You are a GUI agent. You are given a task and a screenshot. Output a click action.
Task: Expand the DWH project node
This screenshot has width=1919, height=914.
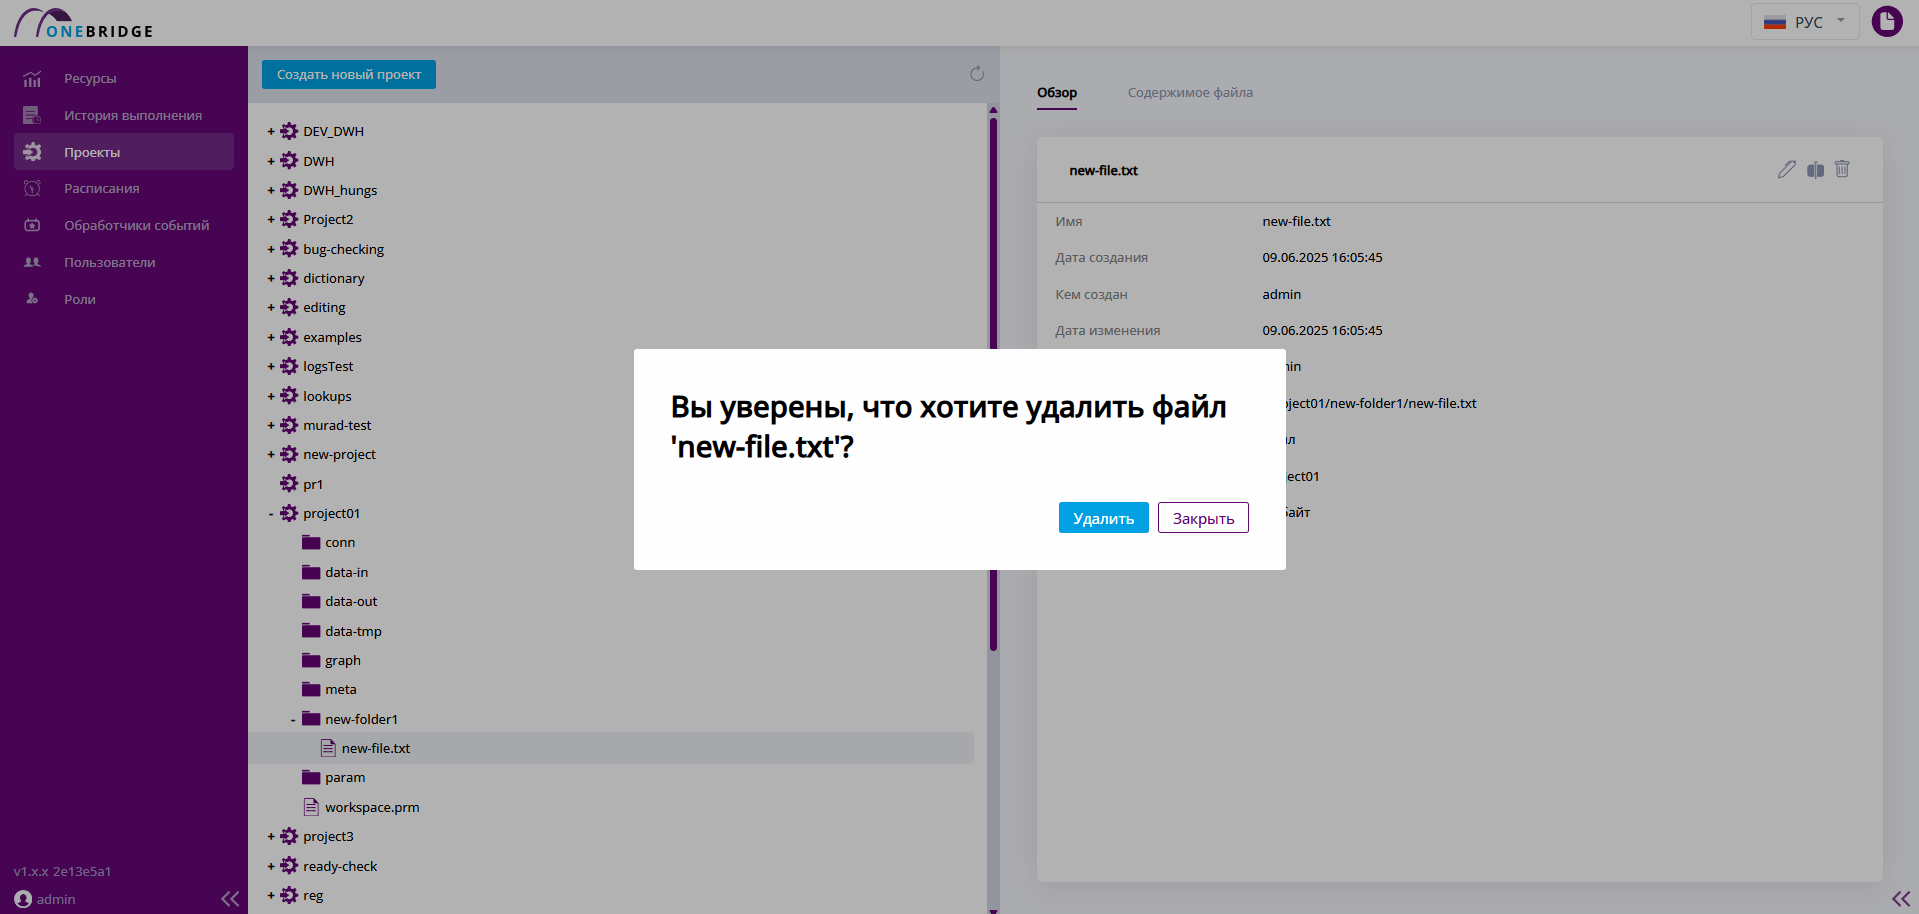271,161
